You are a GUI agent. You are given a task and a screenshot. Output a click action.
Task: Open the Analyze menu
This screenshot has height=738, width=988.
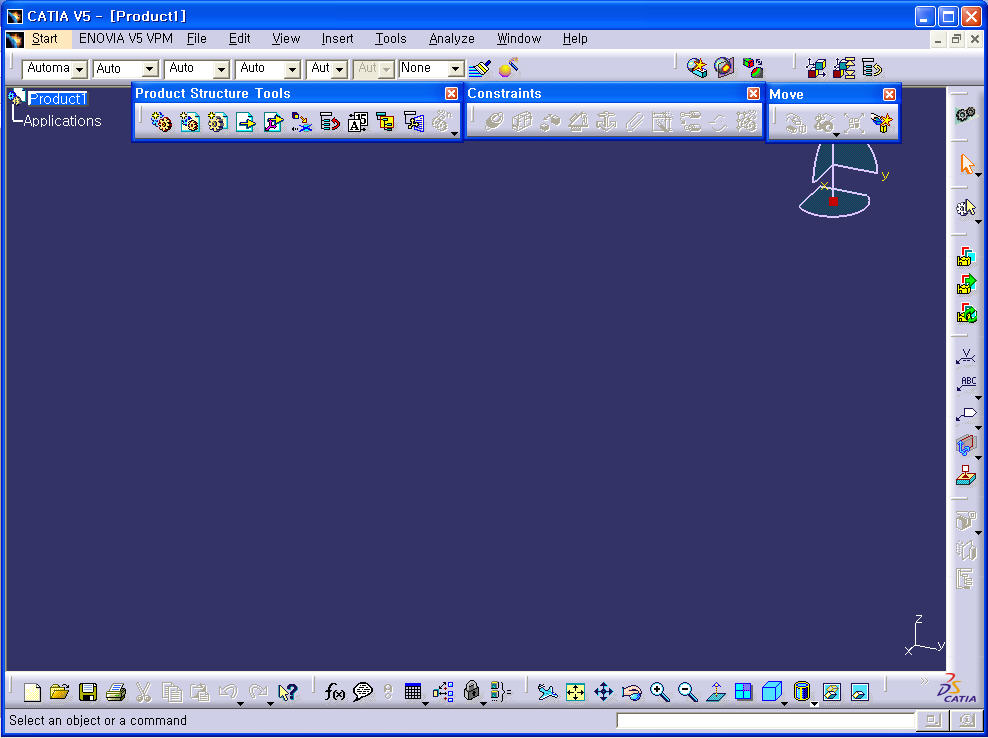pos(451,39)
